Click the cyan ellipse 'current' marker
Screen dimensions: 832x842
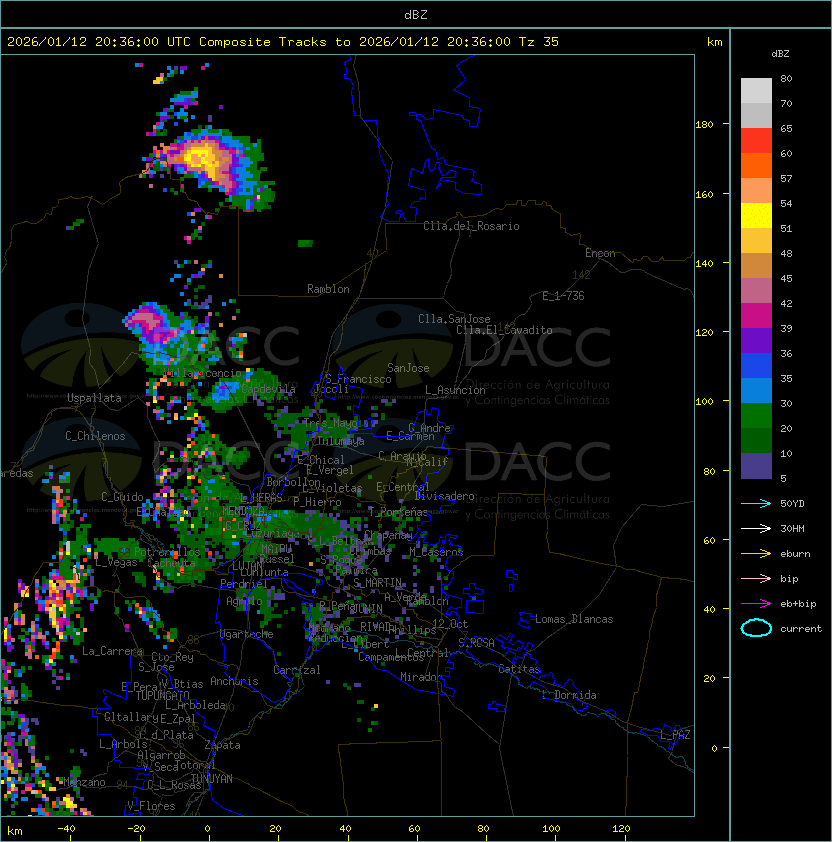point(756,628)
